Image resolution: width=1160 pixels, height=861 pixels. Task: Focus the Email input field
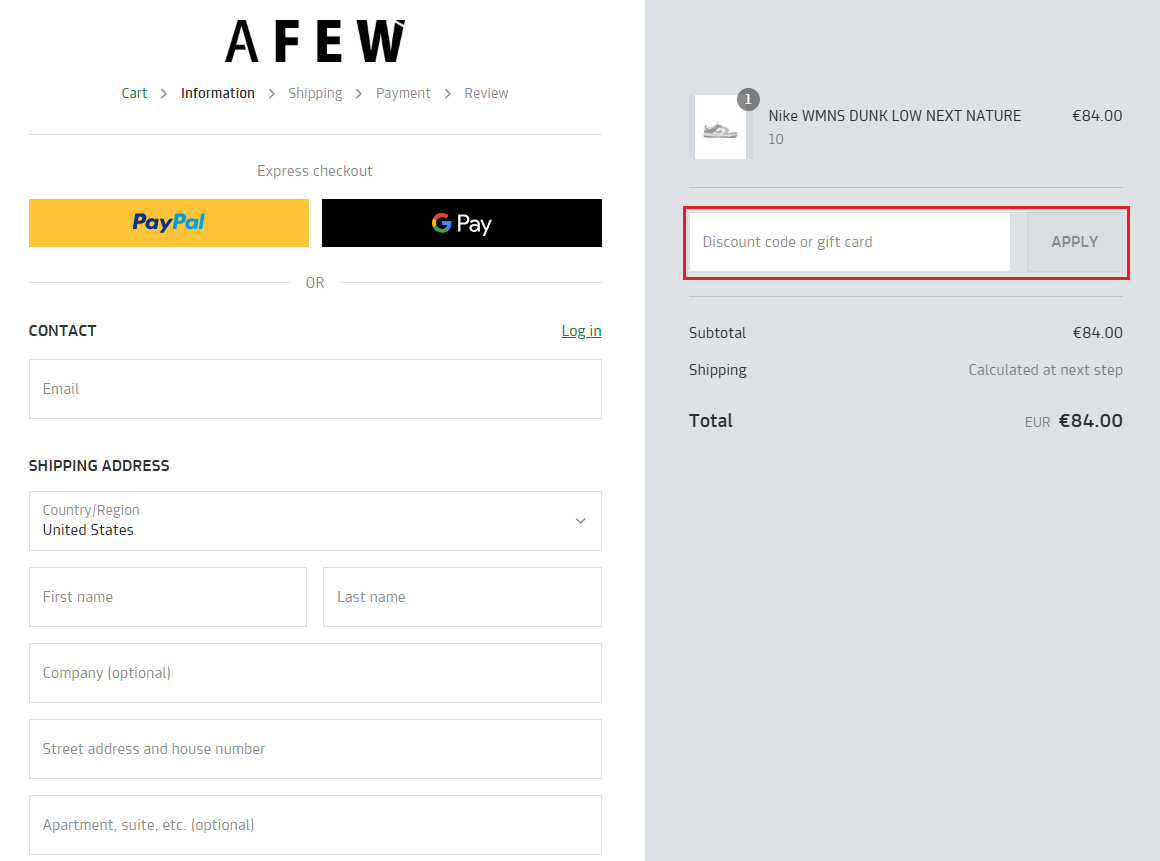[315, 389]
